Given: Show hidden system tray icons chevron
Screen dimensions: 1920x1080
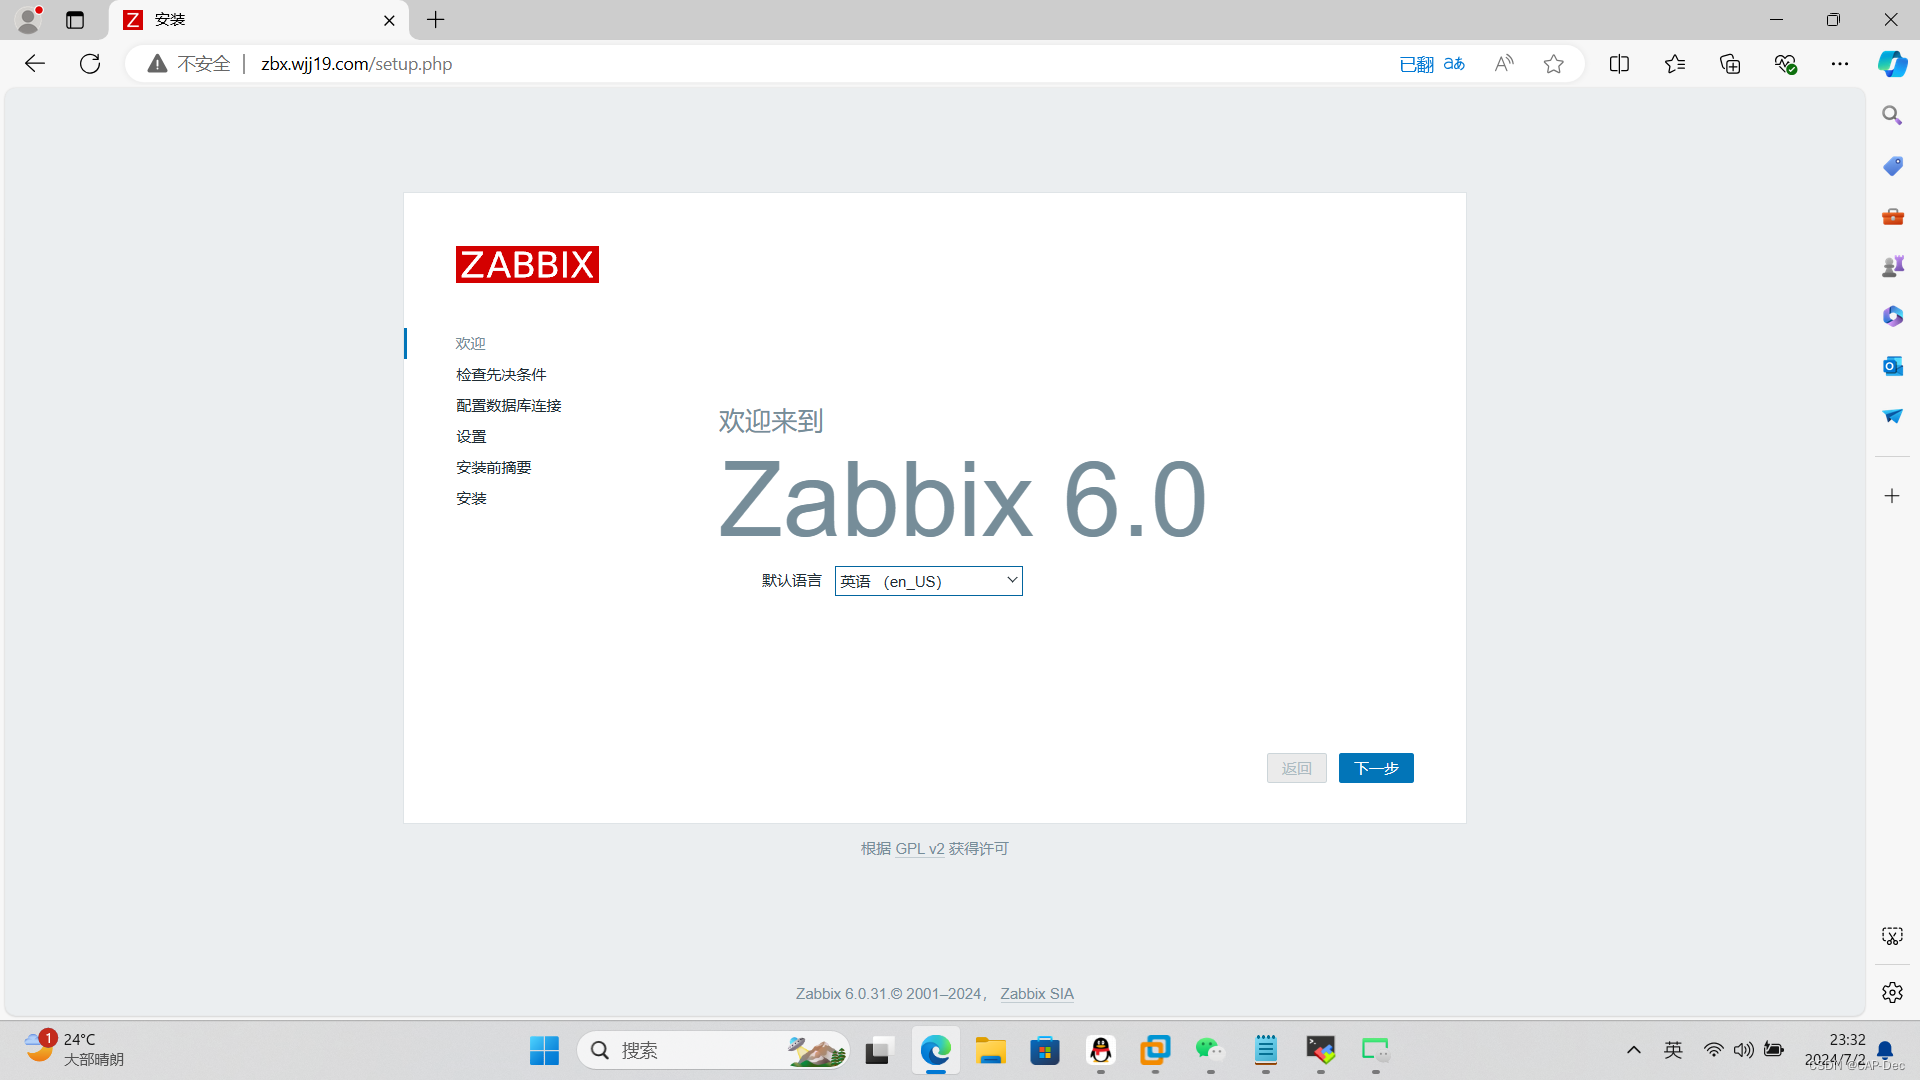Looking at the screenshot, I should pyautogui.click(x=1634, y=1050).
